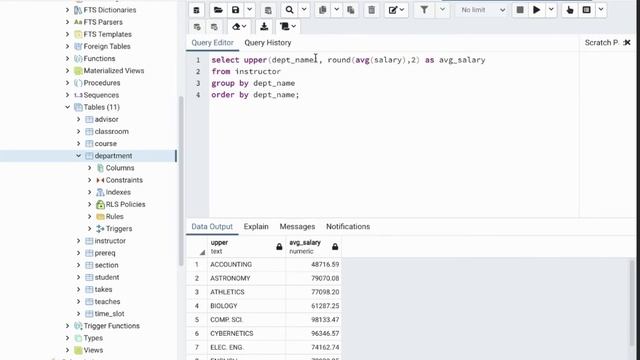Select the Triggers item

pyautogui.click(x=119, y=229)
